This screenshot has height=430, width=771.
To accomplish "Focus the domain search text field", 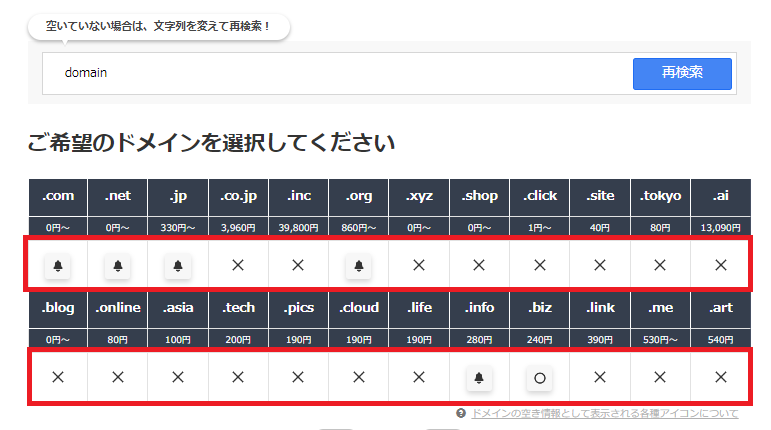I will pos(340,73).
